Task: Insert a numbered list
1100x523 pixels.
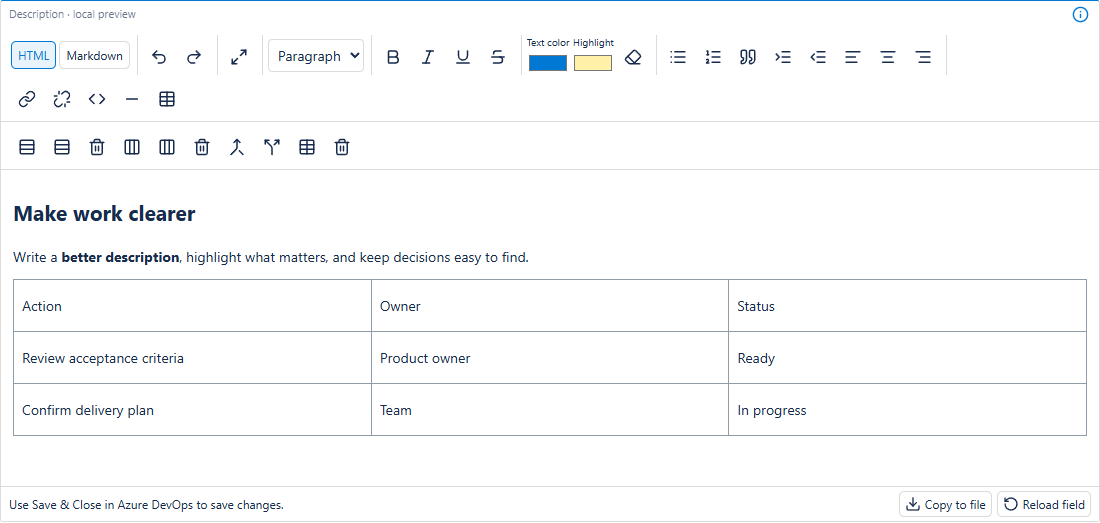Action: (x=713, y=57)
